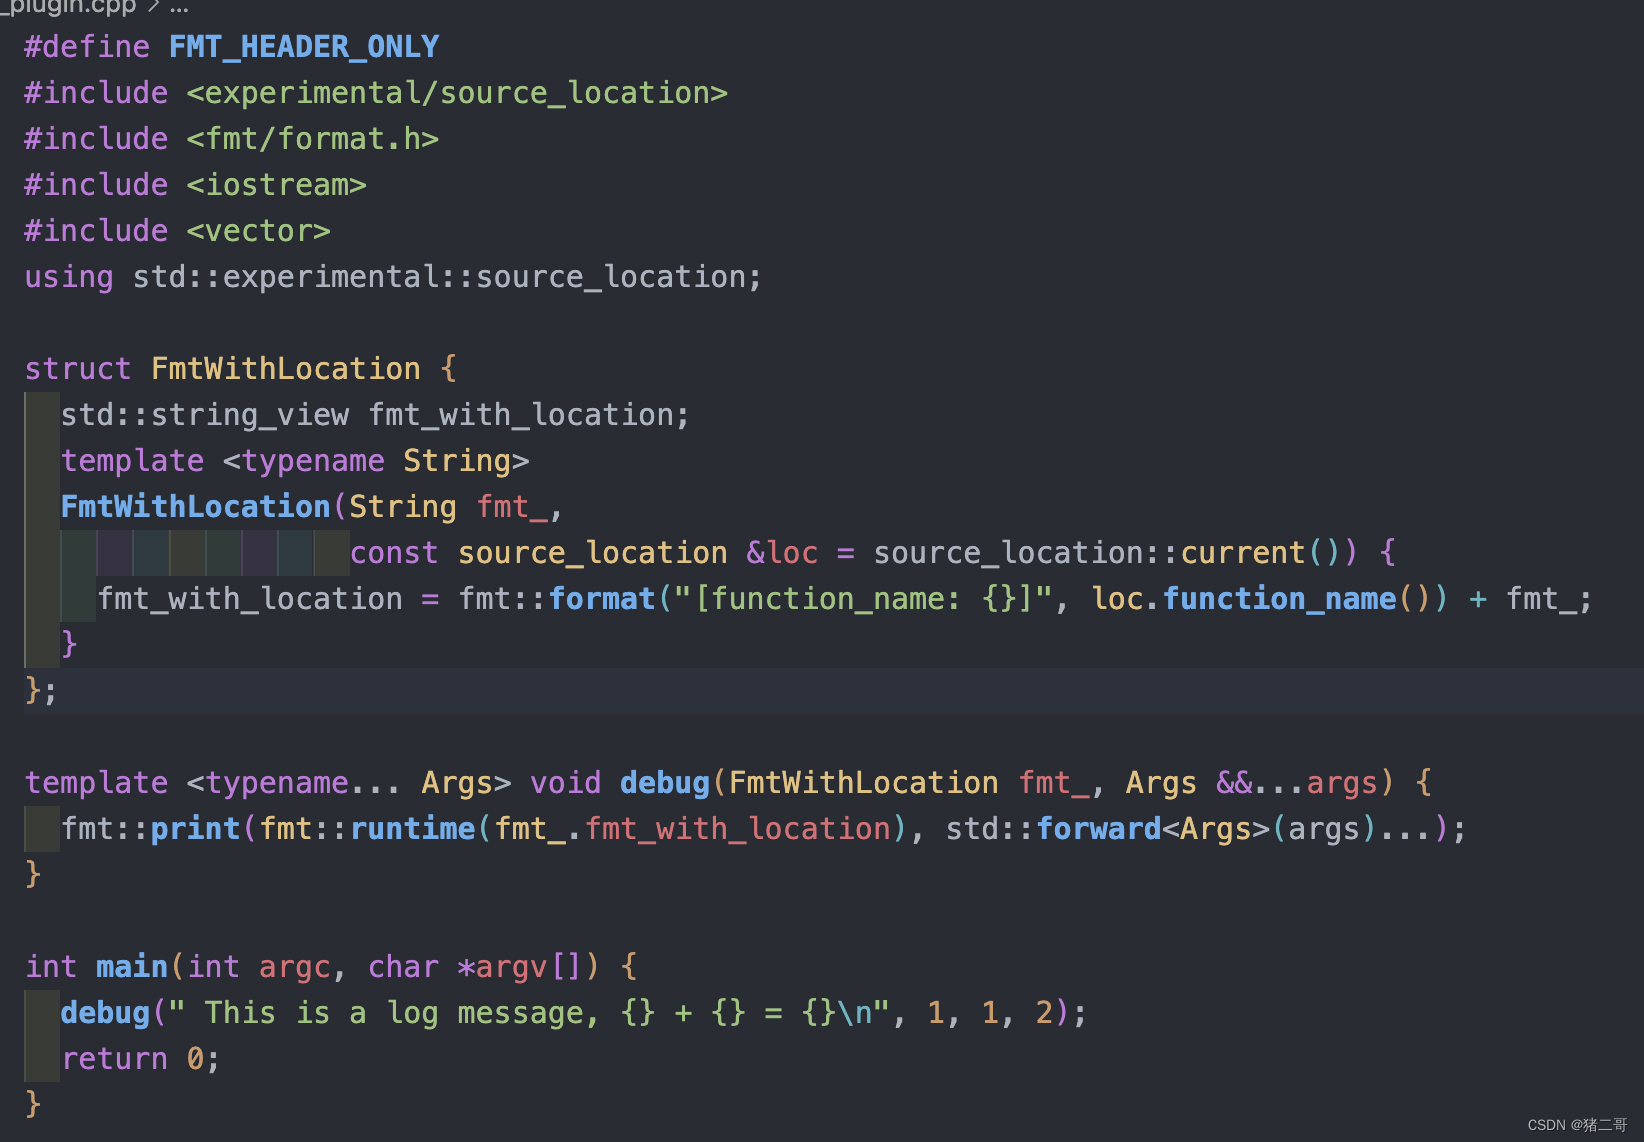1644x1142 pixels.
Task: Click the return 0 statement
Action: [140, 1058]
